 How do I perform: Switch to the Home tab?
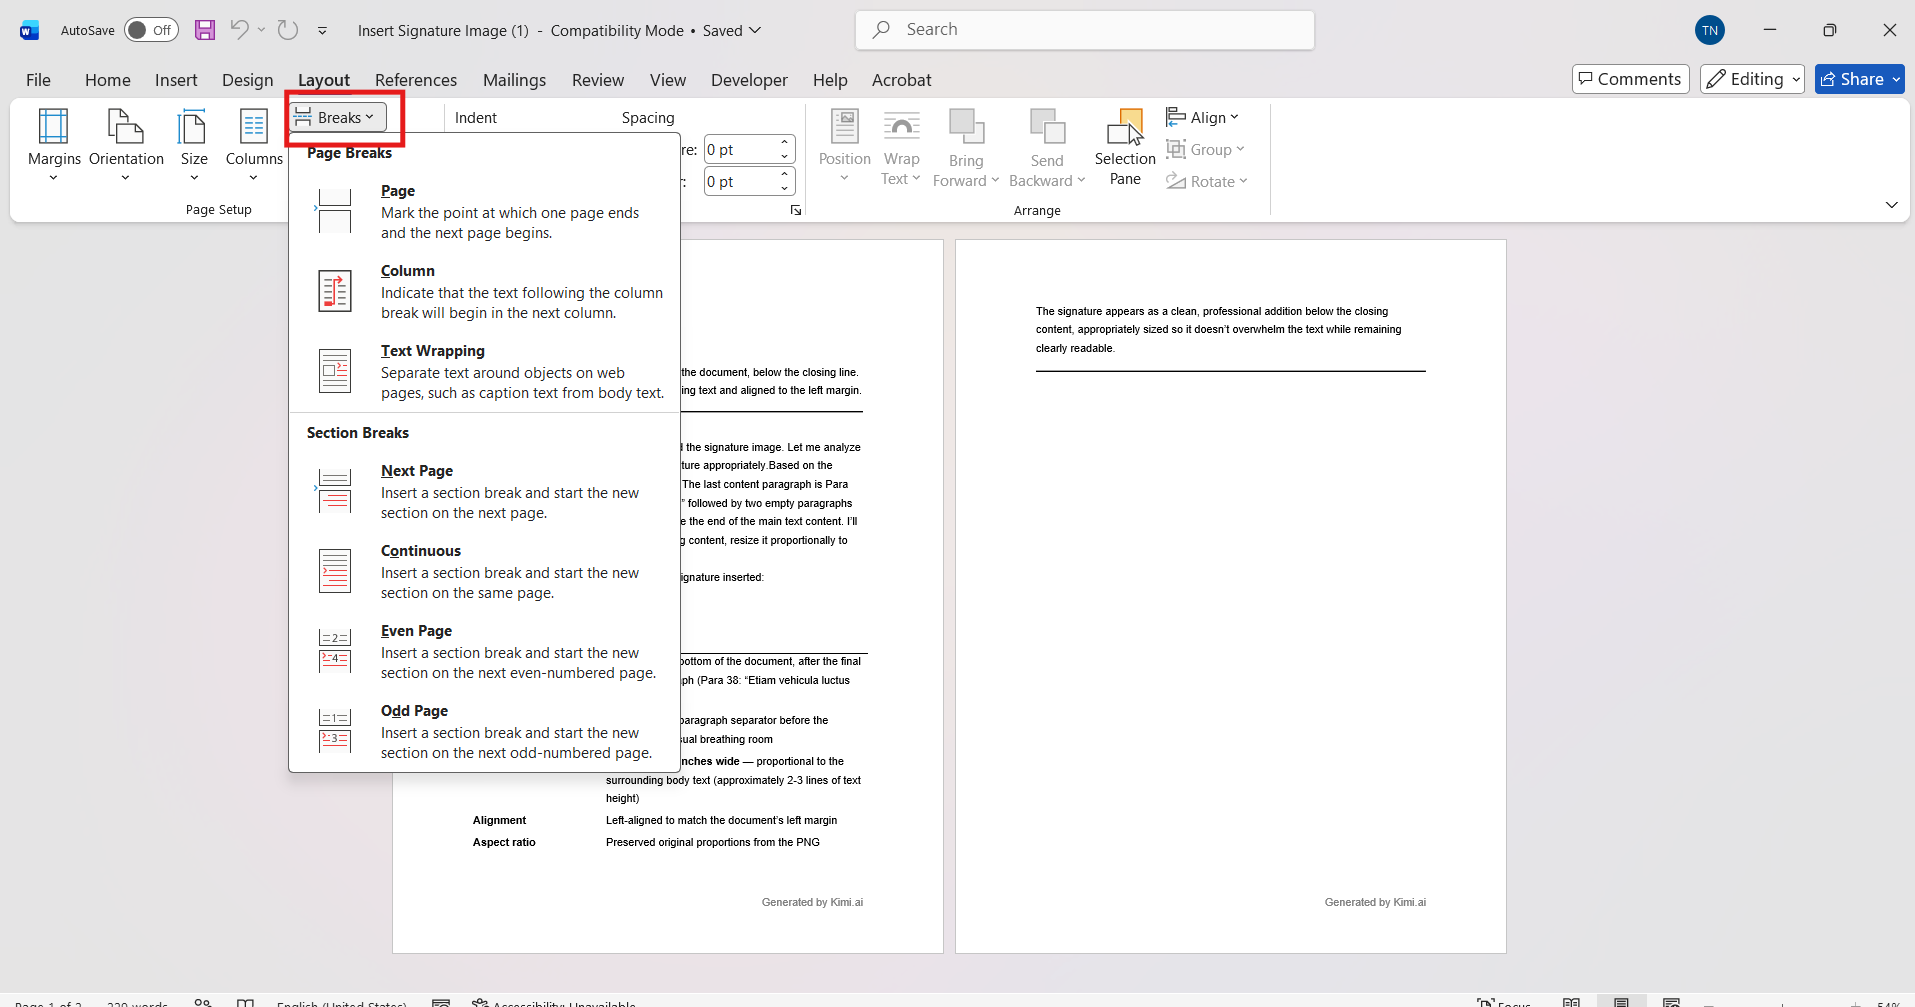[x=108, y=80]
